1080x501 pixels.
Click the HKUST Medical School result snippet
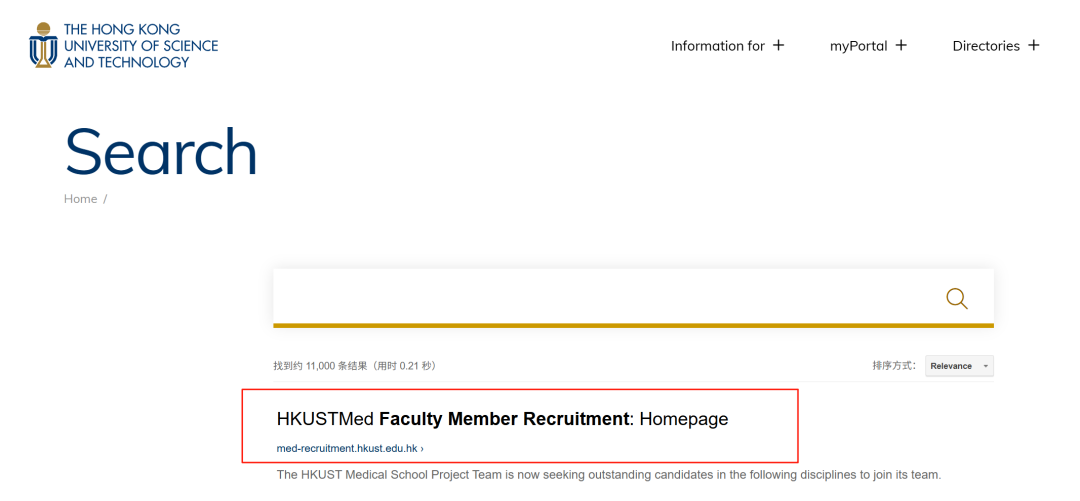tap(608, 475)
